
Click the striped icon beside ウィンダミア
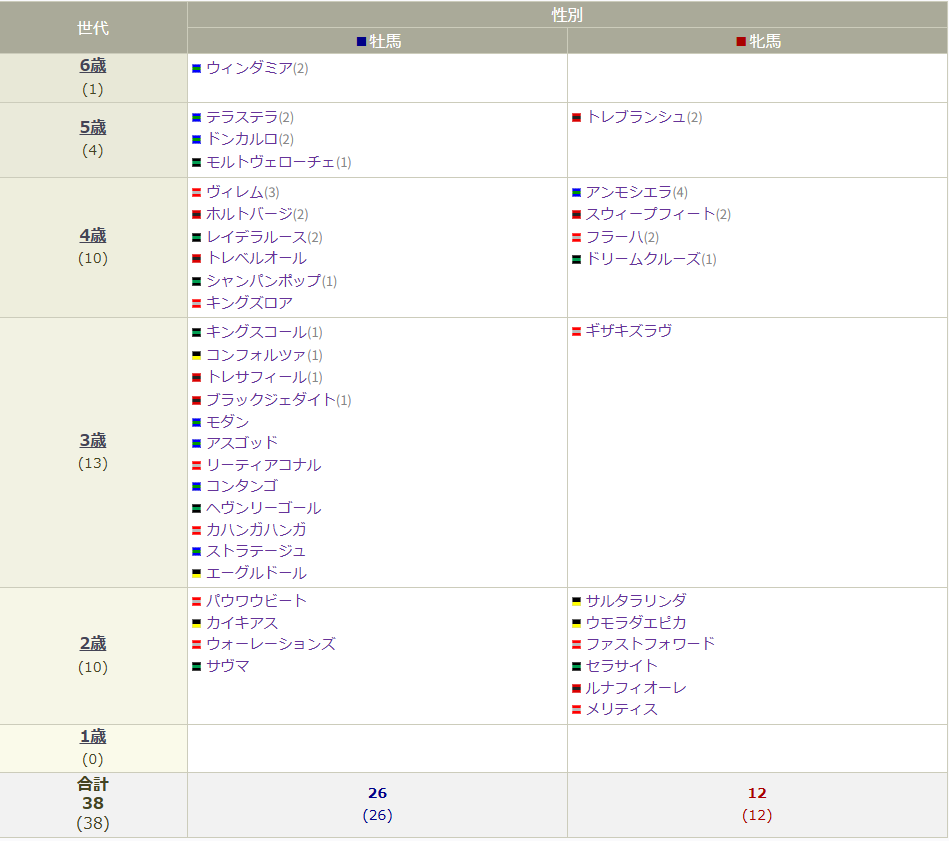[x=197, y=69]
